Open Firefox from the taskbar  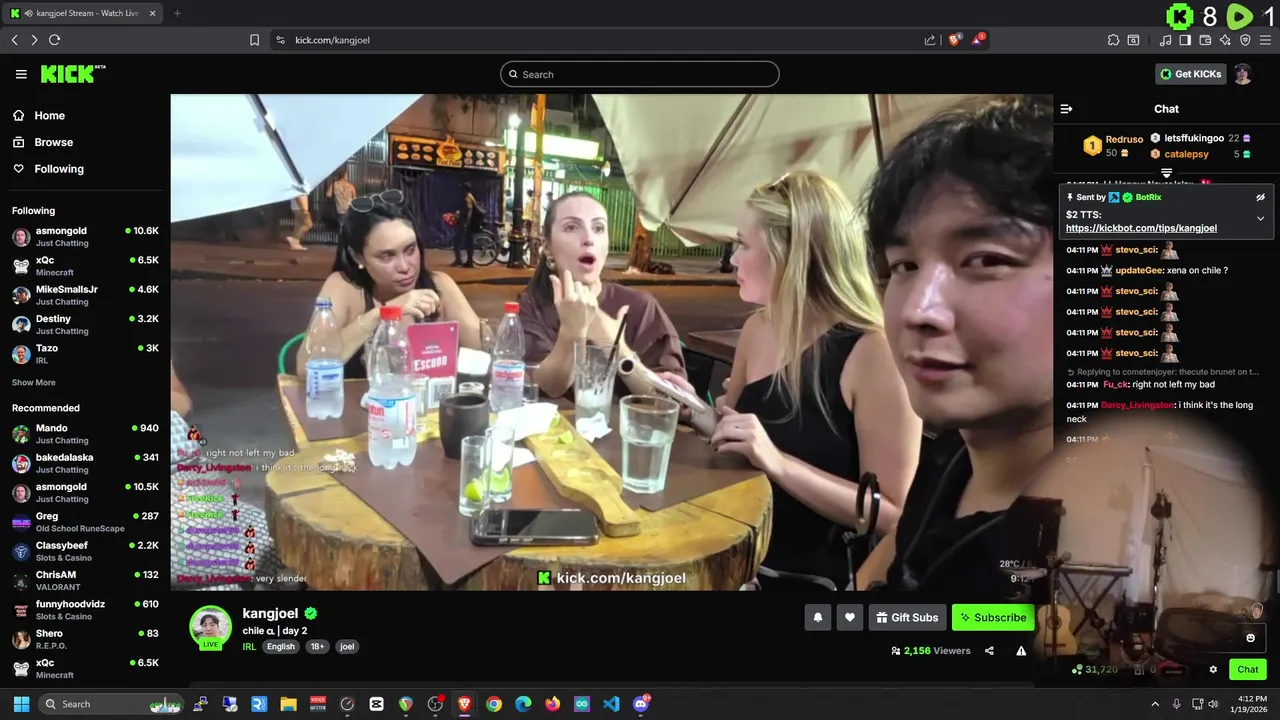552,704
